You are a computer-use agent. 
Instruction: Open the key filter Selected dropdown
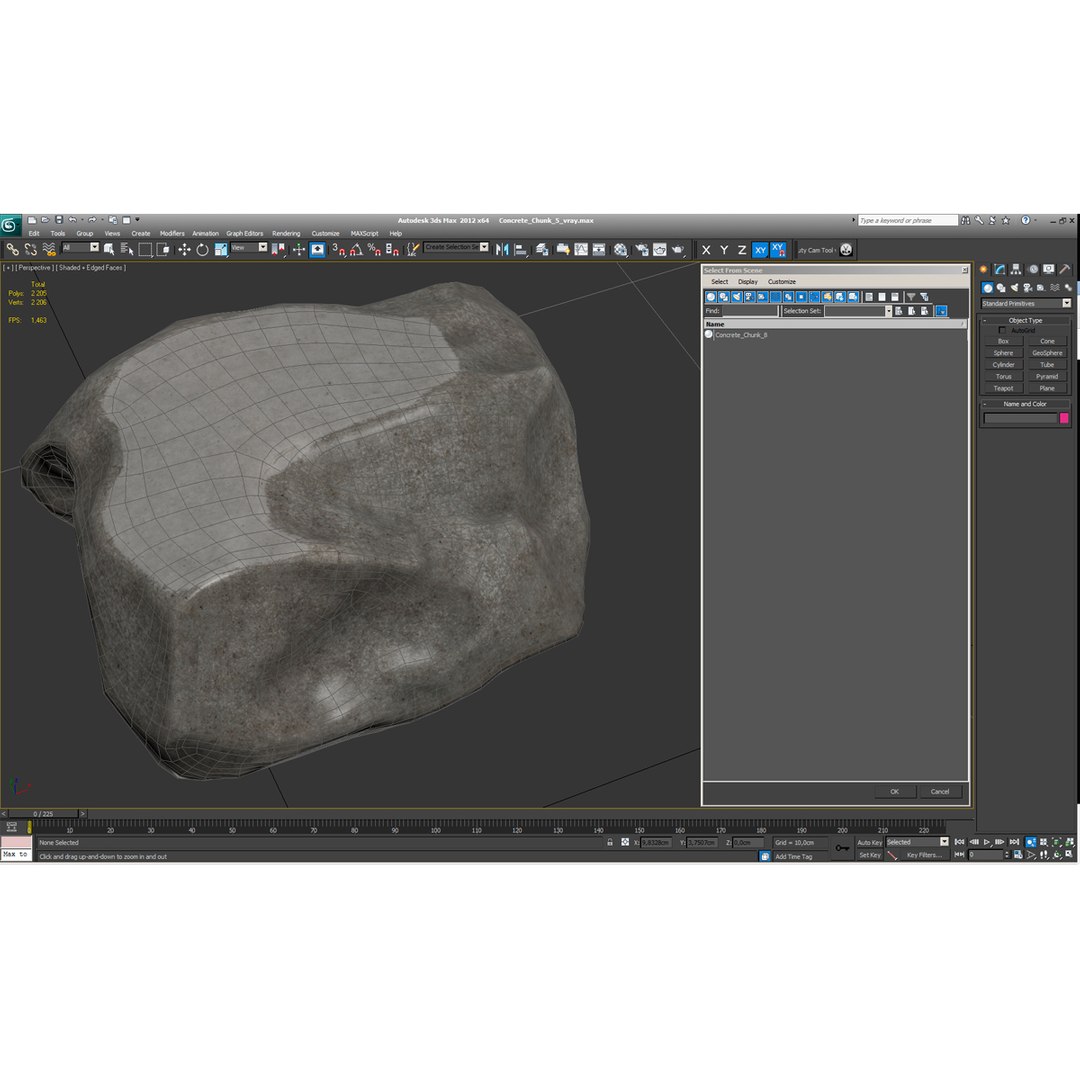click(x=917, y=842)
